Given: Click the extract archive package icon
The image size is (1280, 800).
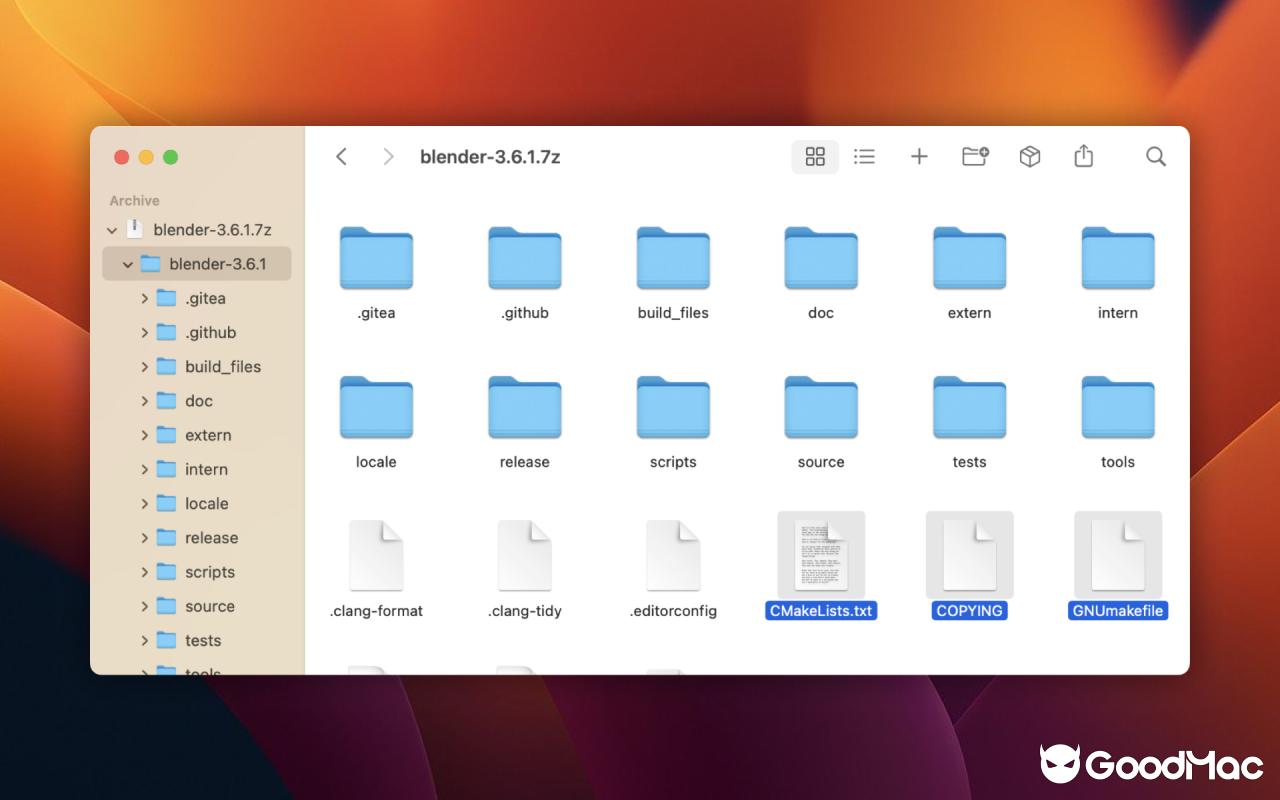Looking at the screenshot, I should (x=1029, y=156).
